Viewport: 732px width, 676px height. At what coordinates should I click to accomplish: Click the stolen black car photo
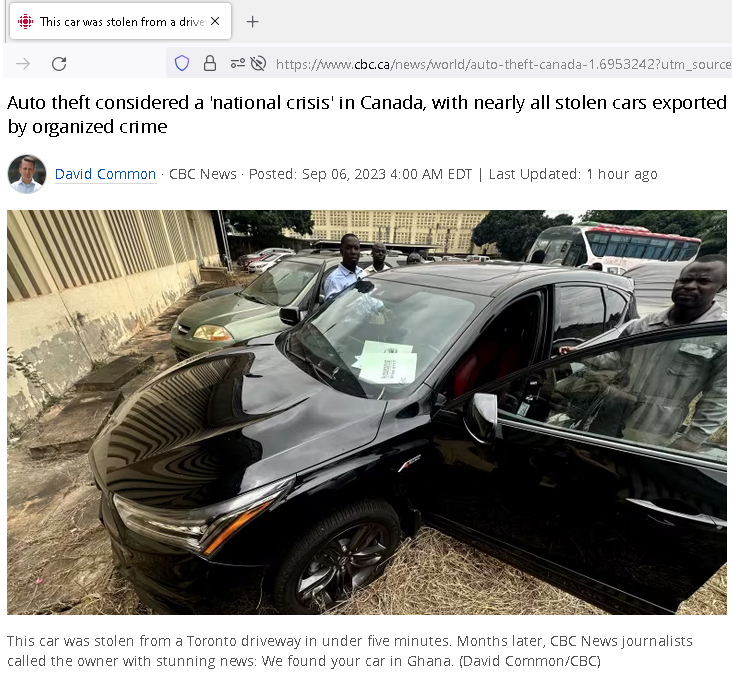[367, 412]
